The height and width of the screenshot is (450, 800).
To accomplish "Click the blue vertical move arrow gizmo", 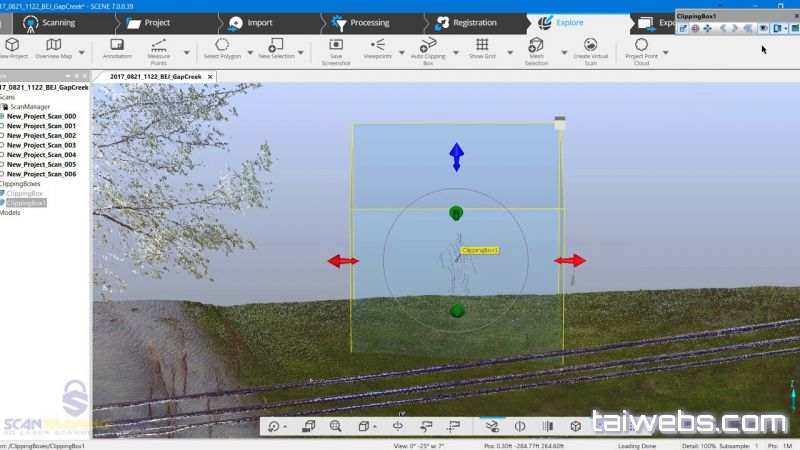I will 456,156.
